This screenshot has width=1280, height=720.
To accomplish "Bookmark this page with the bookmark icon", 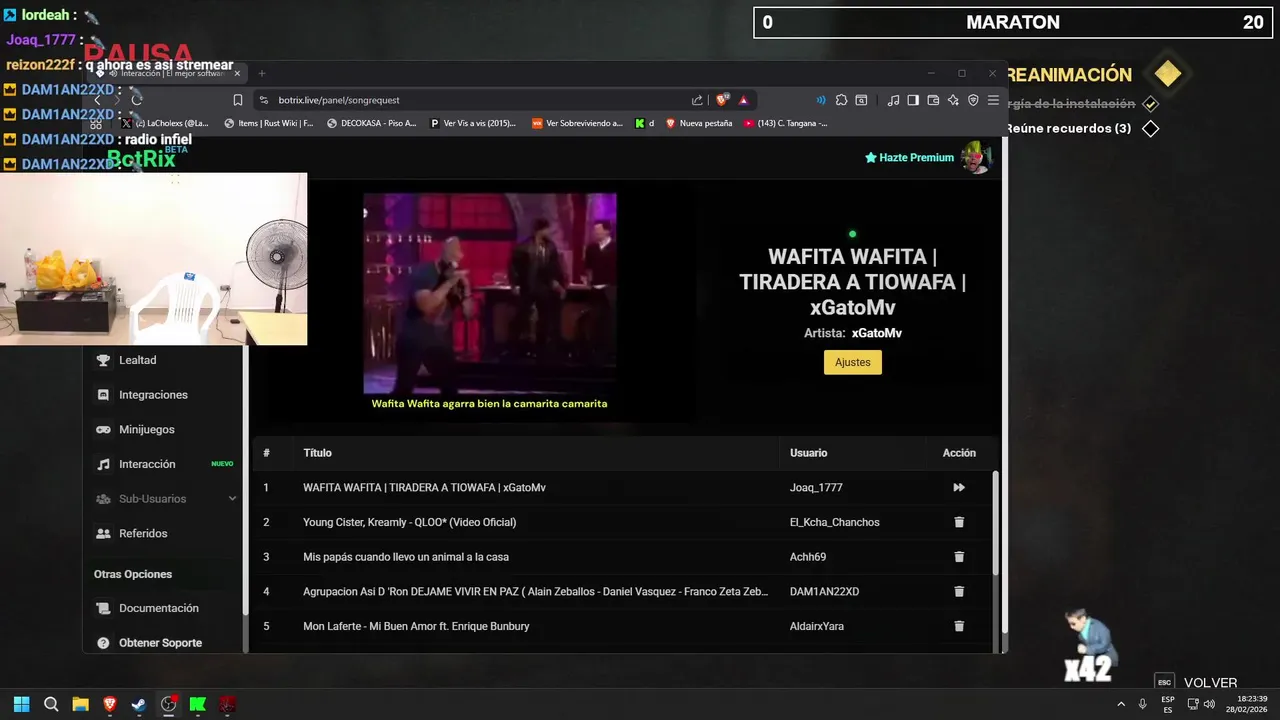I will pos(238,100).
